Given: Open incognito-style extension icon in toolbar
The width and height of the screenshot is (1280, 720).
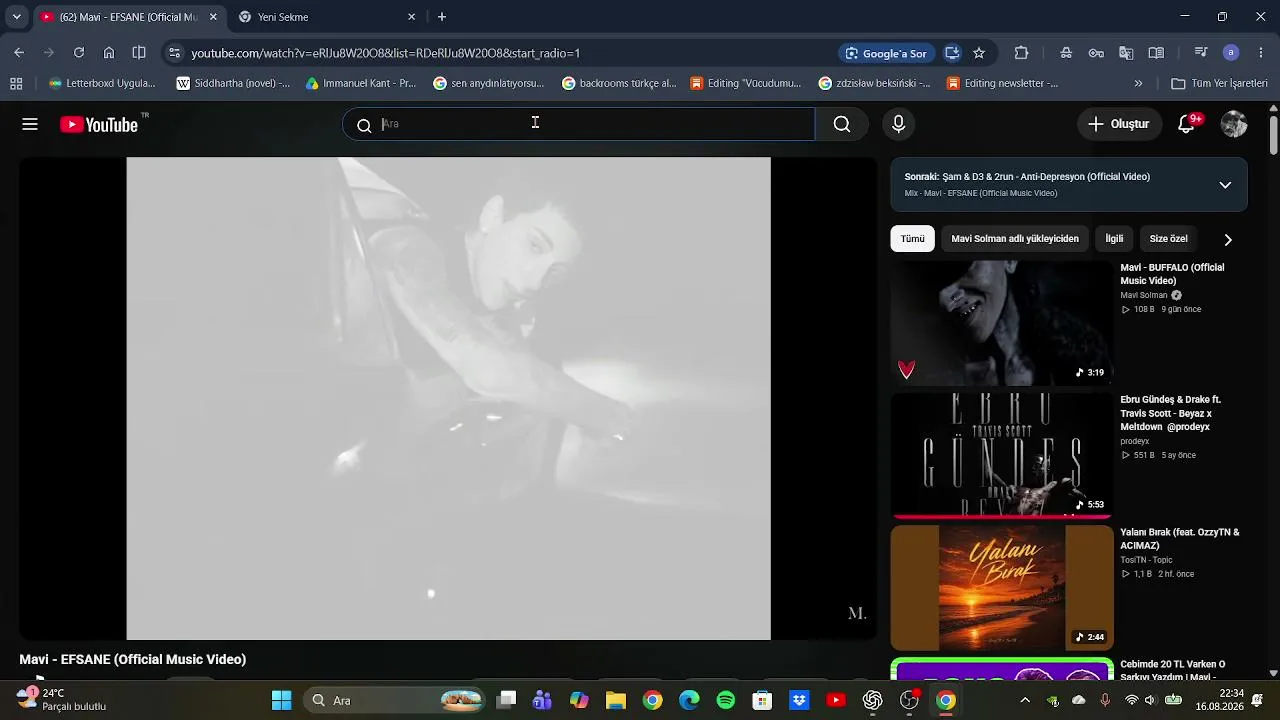Looking at the screenshot, I should [1066, 53].
